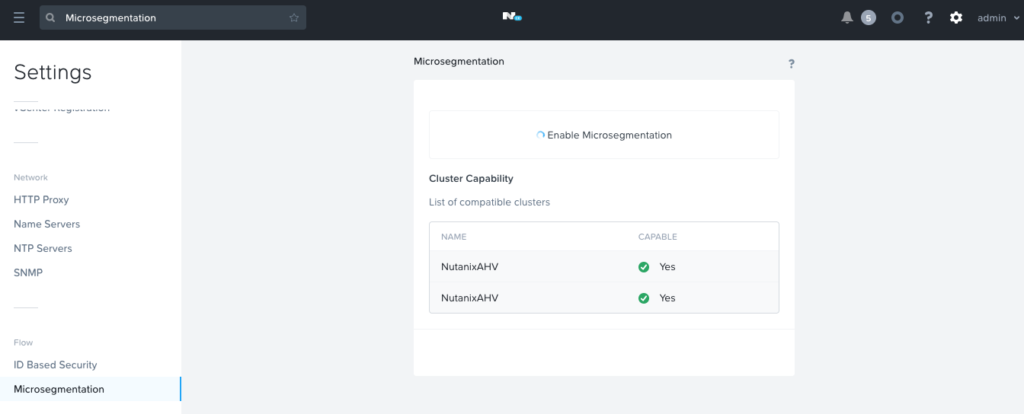Open the hamburger main menu

(19, 18)
